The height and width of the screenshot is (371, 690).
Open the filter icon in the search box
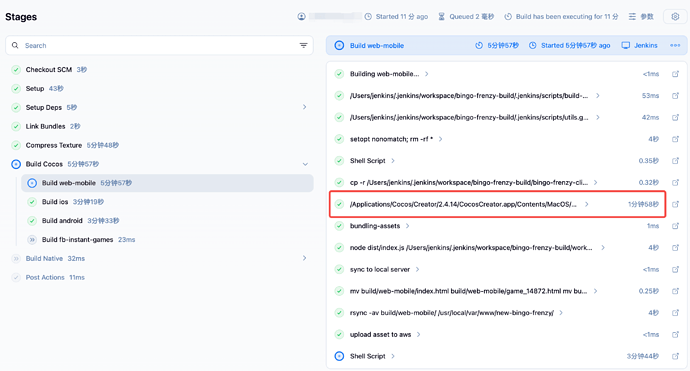point(303,45)
